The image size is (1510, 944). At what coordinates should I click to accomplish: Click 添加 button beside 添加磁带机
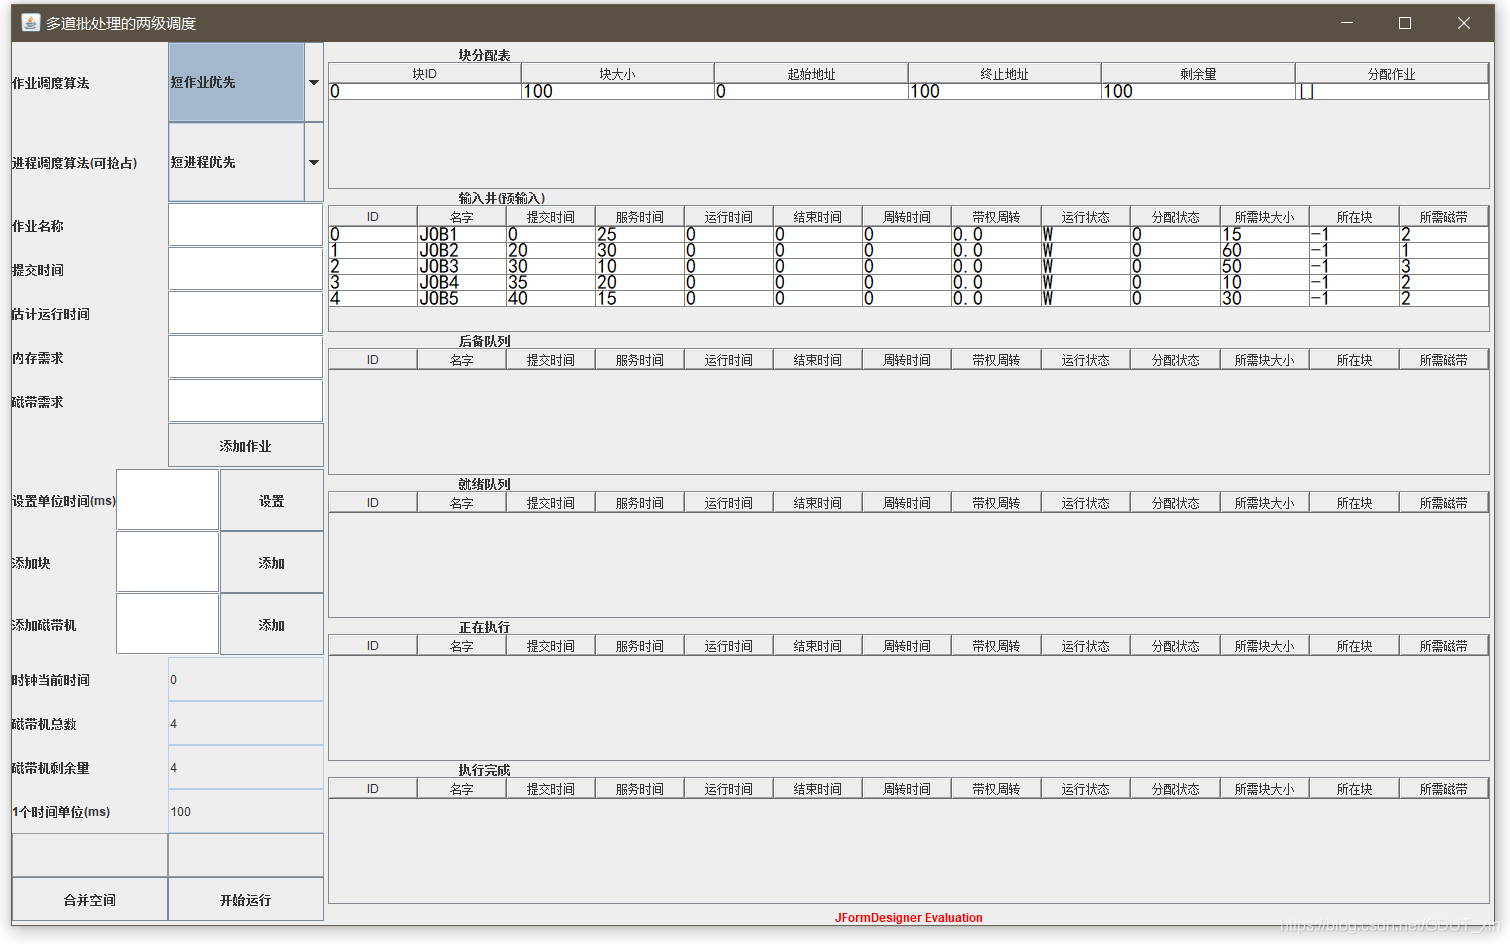[x=272, y=624]
